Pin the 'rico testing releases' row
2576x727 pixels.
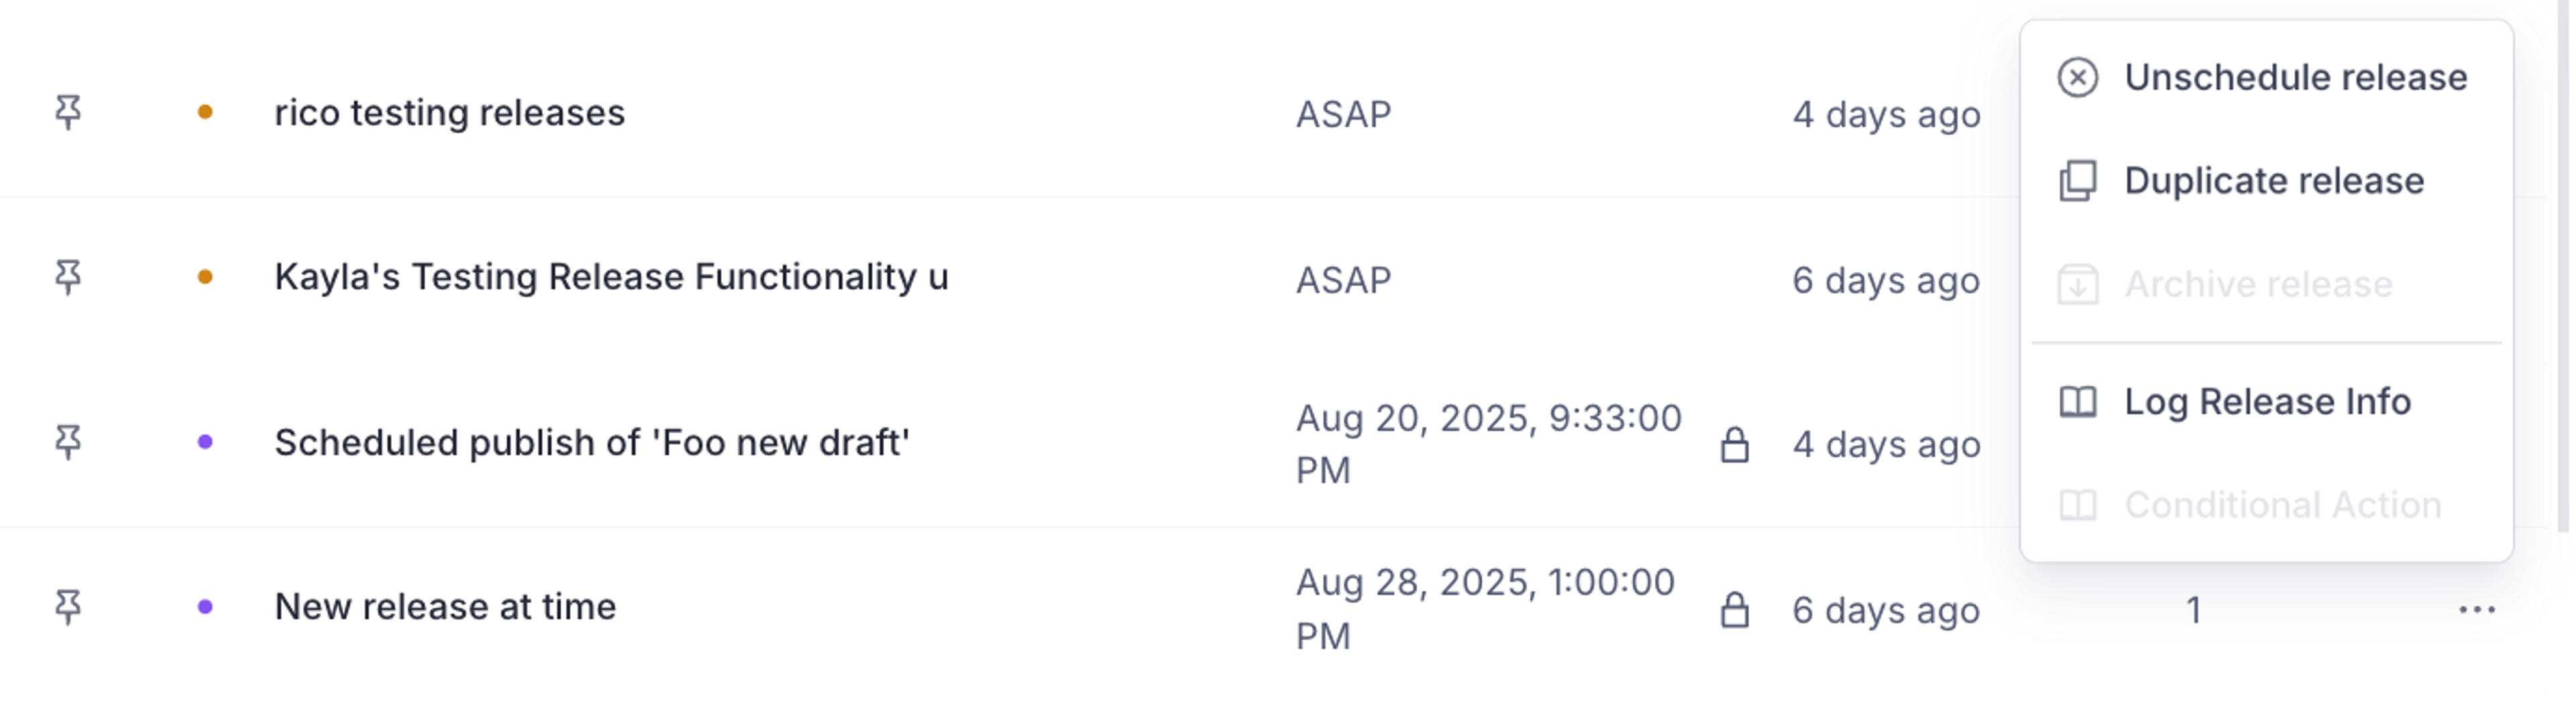pos(68,112)
